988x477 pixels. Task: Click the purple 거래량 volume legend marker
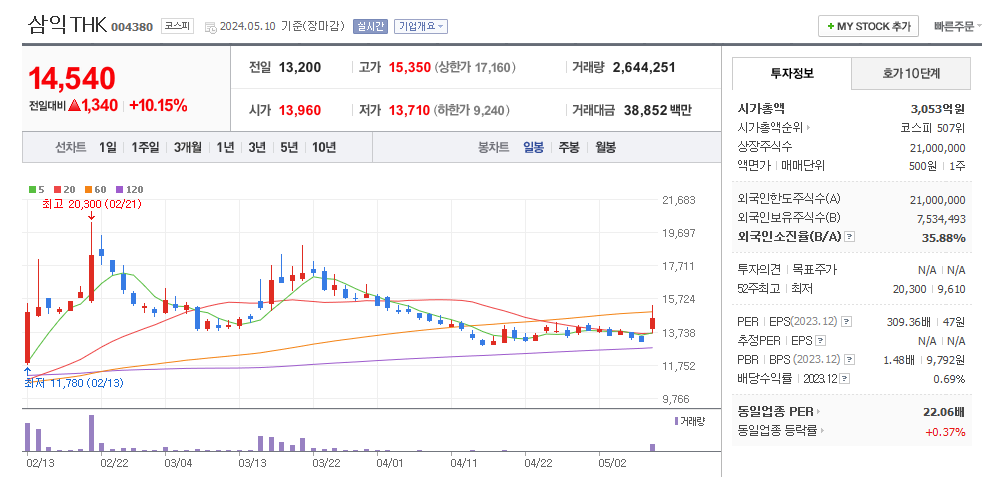[677, 421]
